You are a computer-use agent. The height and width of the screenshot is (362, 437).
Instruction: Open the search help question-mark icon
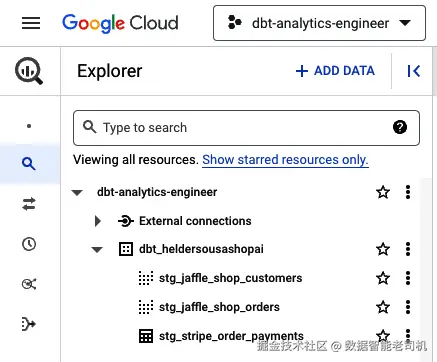tap(400, 127)
